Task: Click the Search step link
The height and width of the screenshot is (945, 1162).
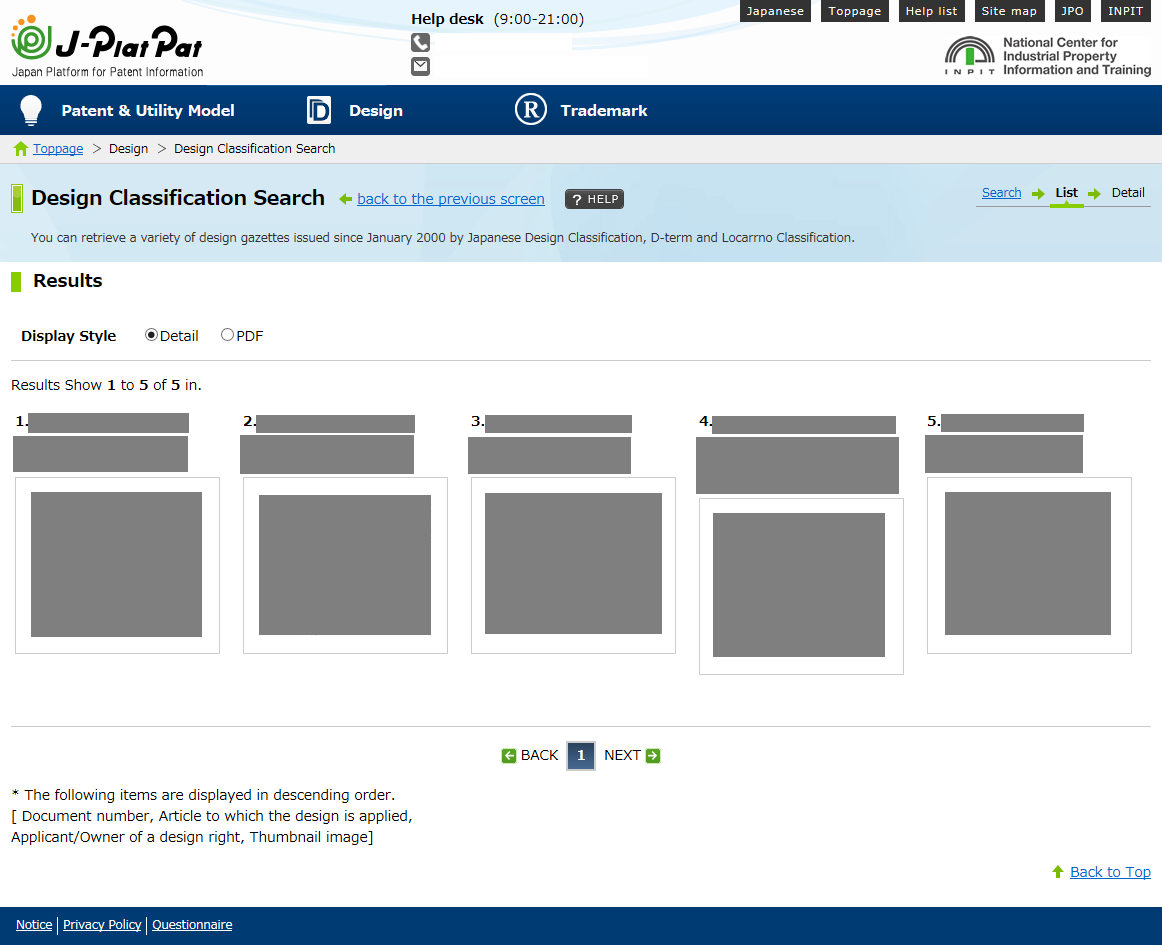Action: (1001, 193)
